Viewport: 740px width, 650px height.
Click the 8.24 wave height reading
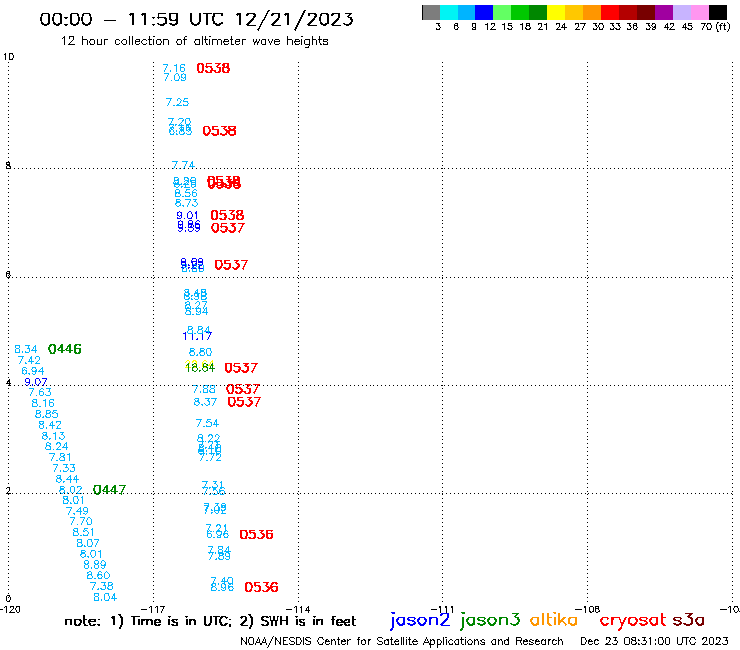point(57,446)
